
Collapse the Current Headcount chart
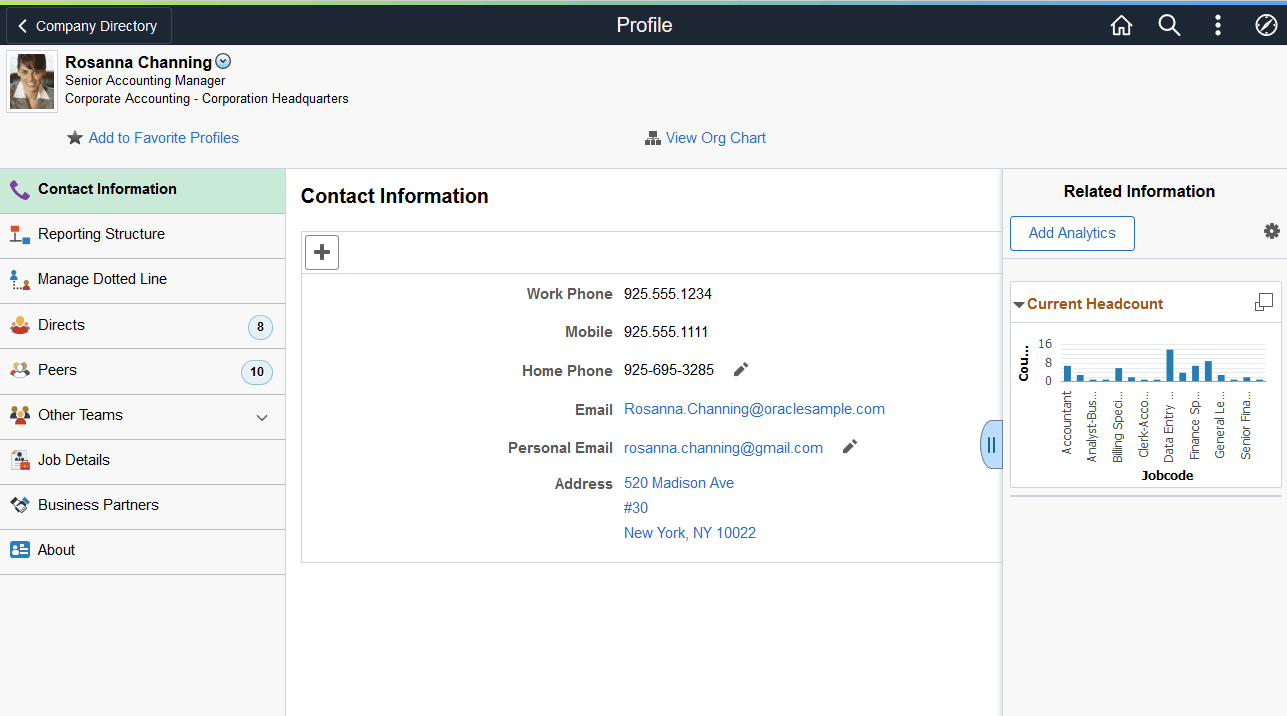coord(1019,303)
